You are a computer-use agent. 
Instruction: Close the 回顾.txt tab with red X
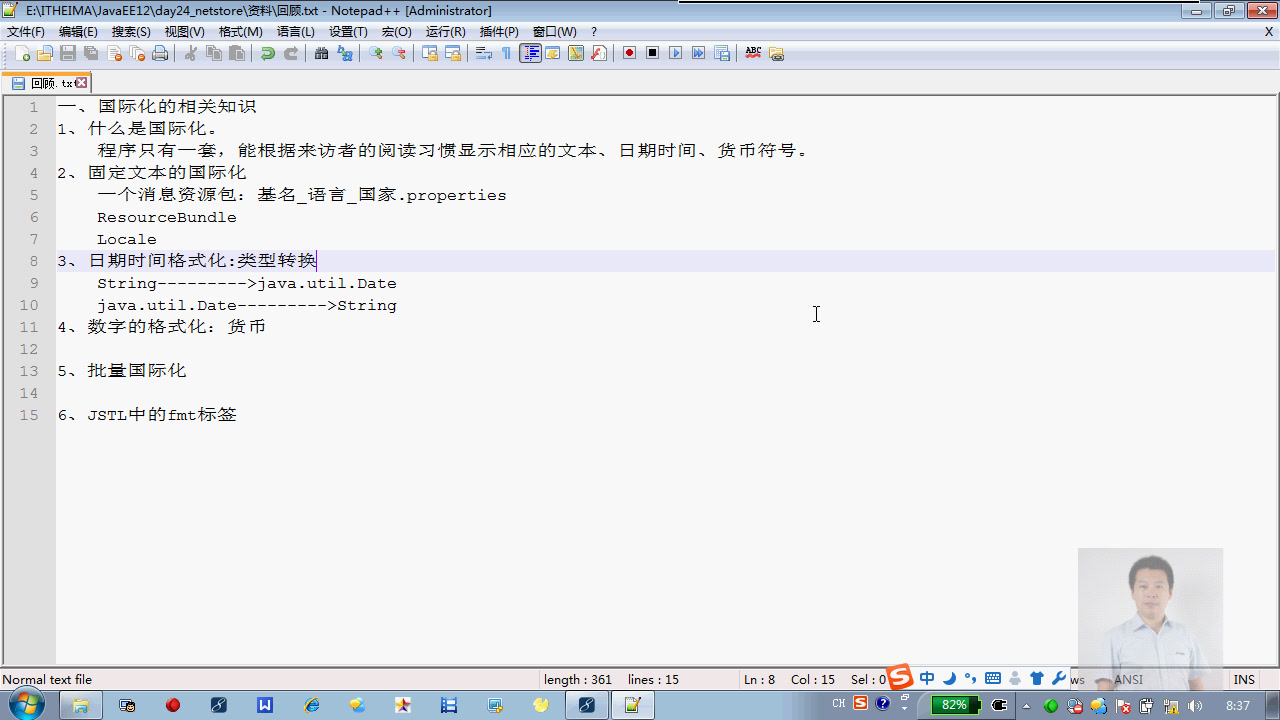click(x=81, y=83)
